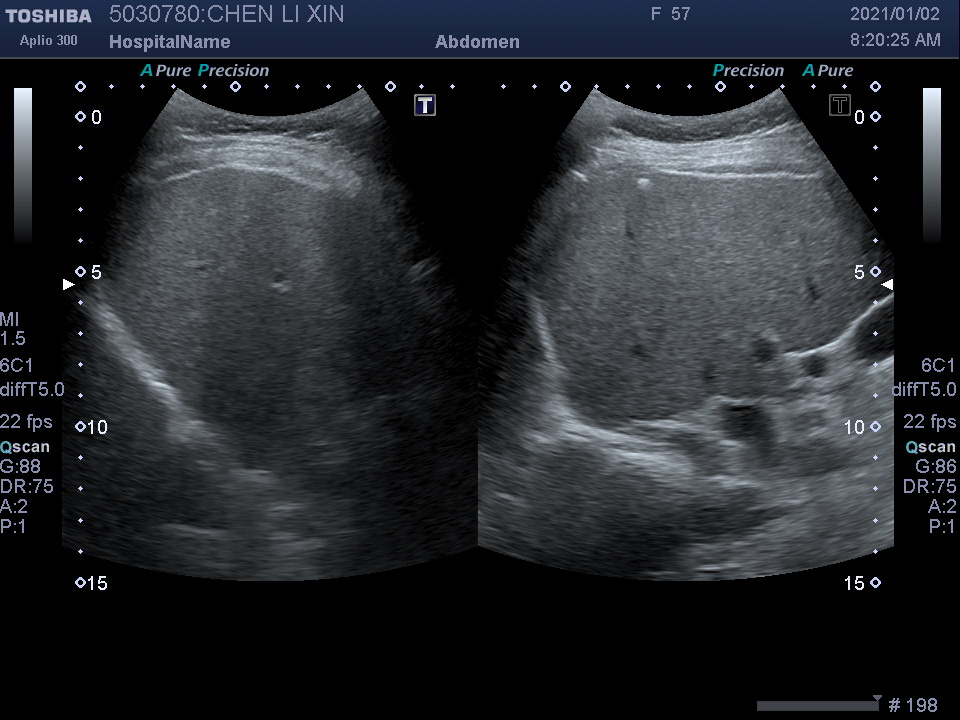
Task: Toggle the right Precision imaging label
Action: coord(748,71)
